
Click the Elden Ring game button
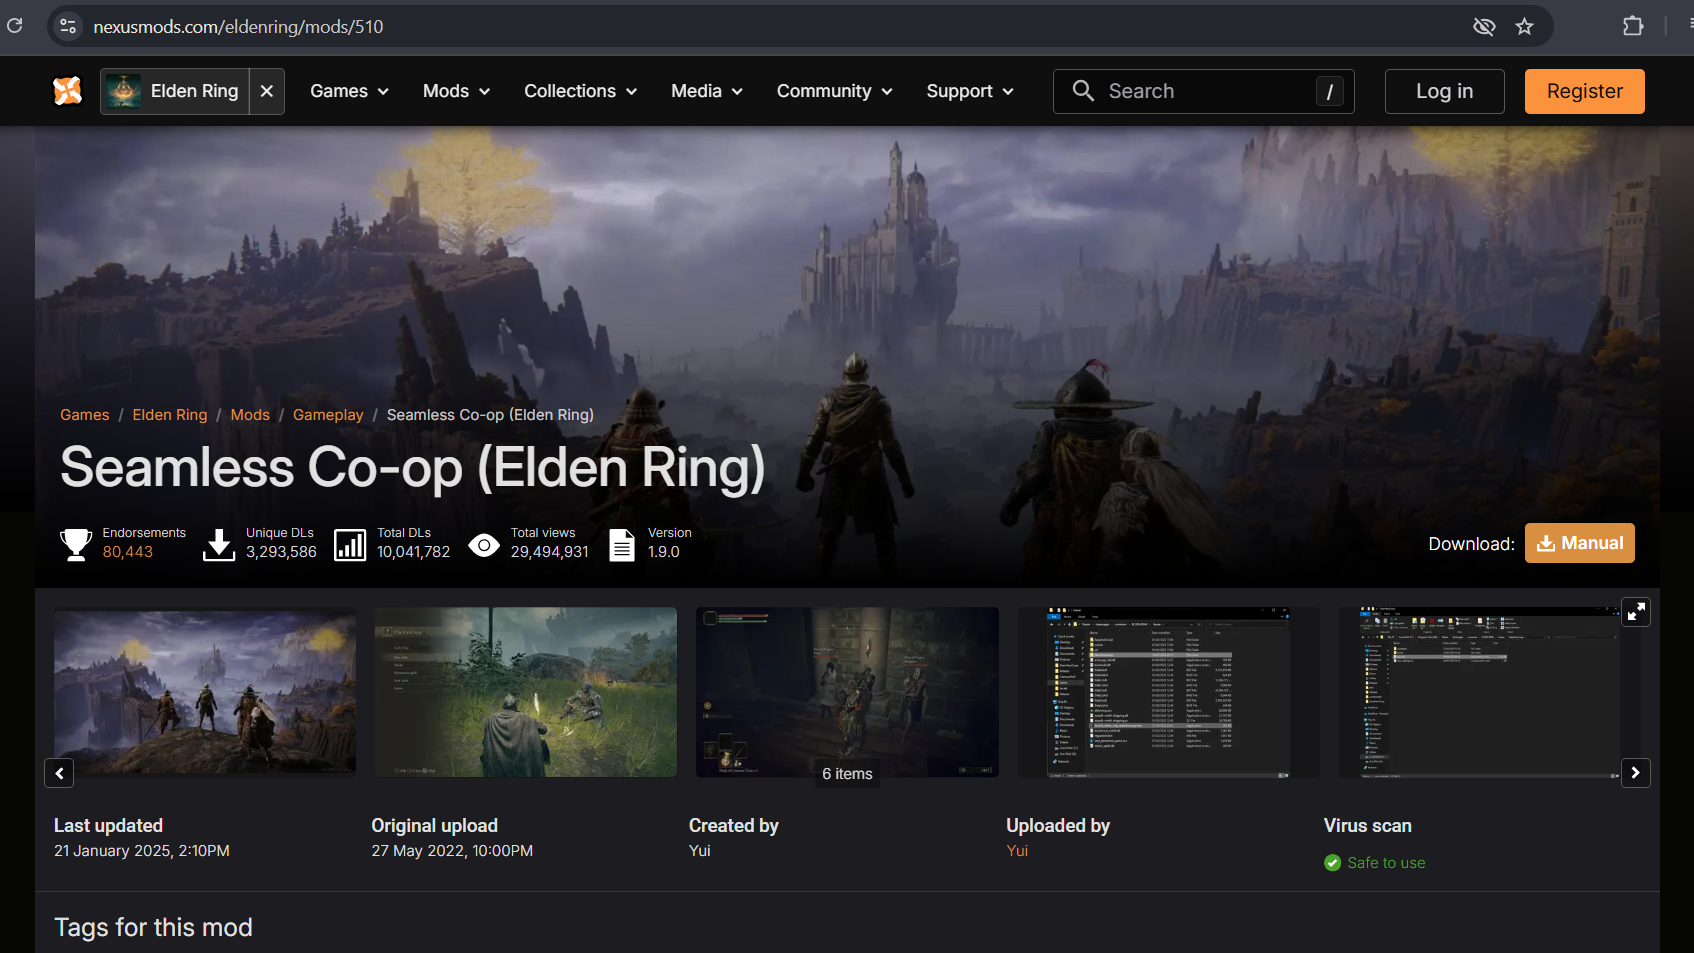coord(175,91)
